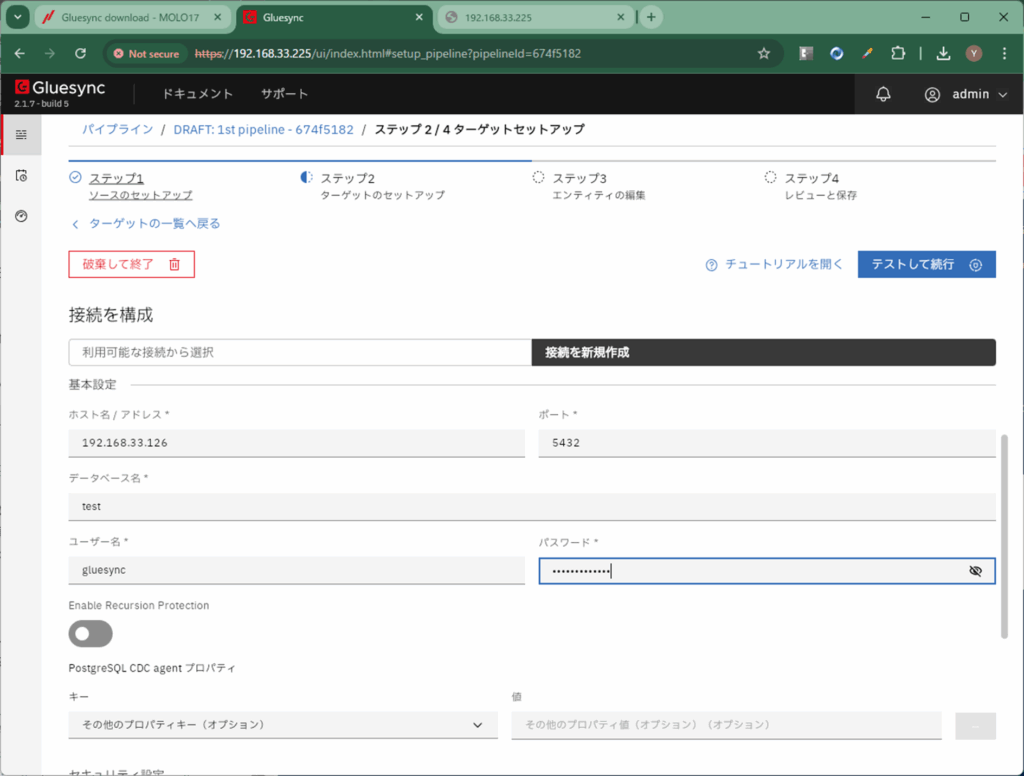Open the ドキュメント menu

pos(198,94)
